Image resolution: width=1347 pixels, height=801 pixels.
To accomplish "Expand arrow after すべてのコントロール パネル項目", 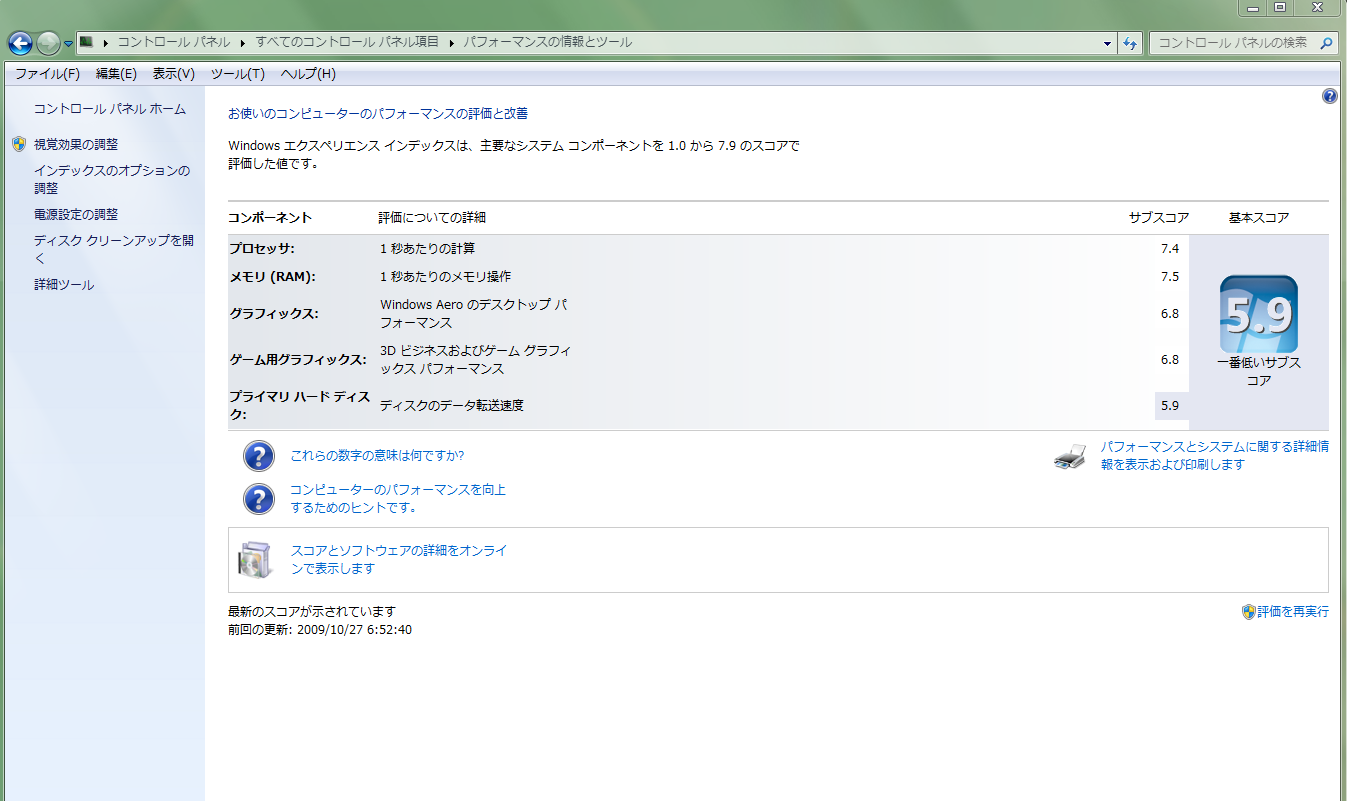I will 451,43.
